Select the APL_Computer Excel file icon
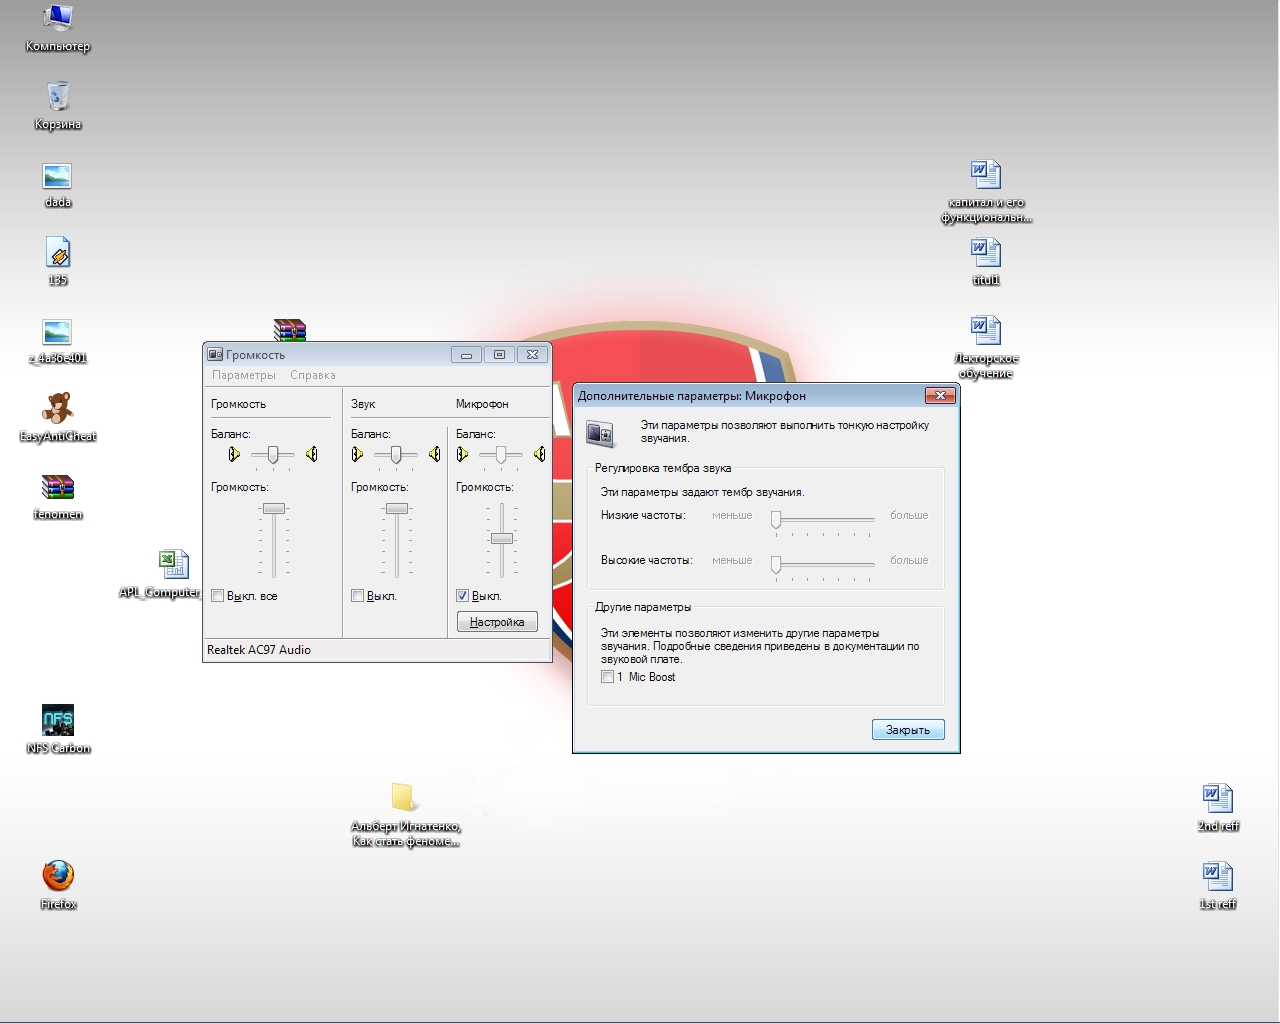The height and width of the screenshot is (1024, 1280). (x=174, y=564)
